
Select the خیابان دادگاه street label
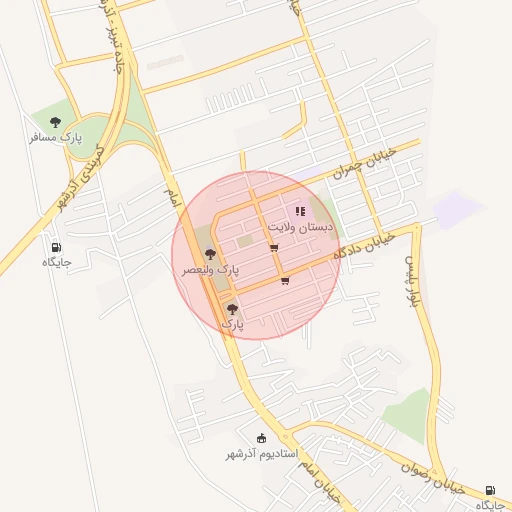[x=364, y=247]
